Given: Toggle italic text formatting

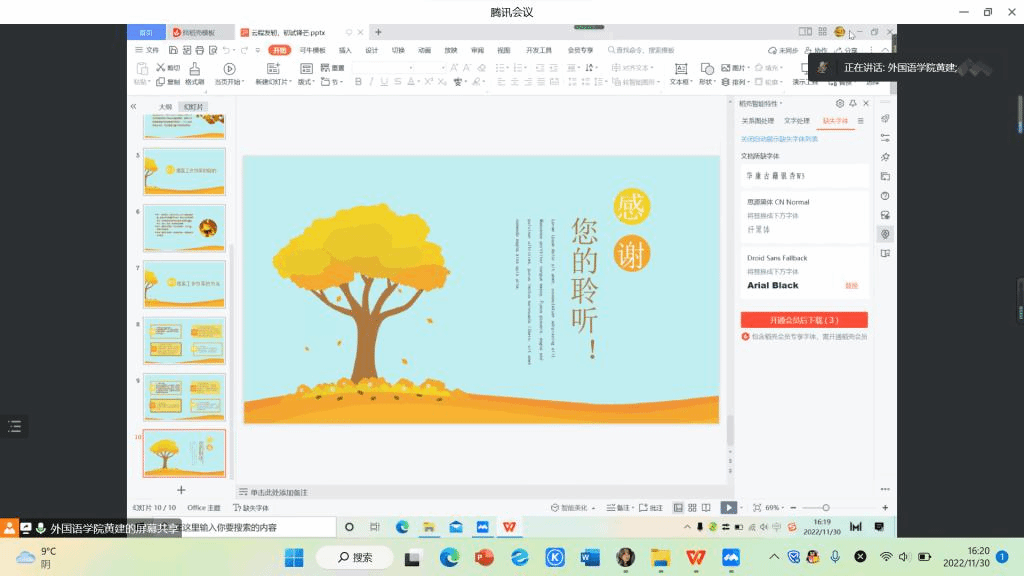Looking at the screenshot, I should (371, 82).
